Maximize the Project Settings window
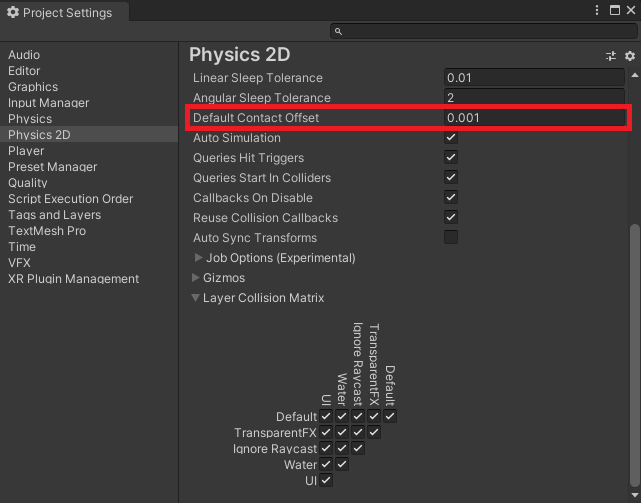This screenshot has width=641, height=503. click(x=613, y=11)
